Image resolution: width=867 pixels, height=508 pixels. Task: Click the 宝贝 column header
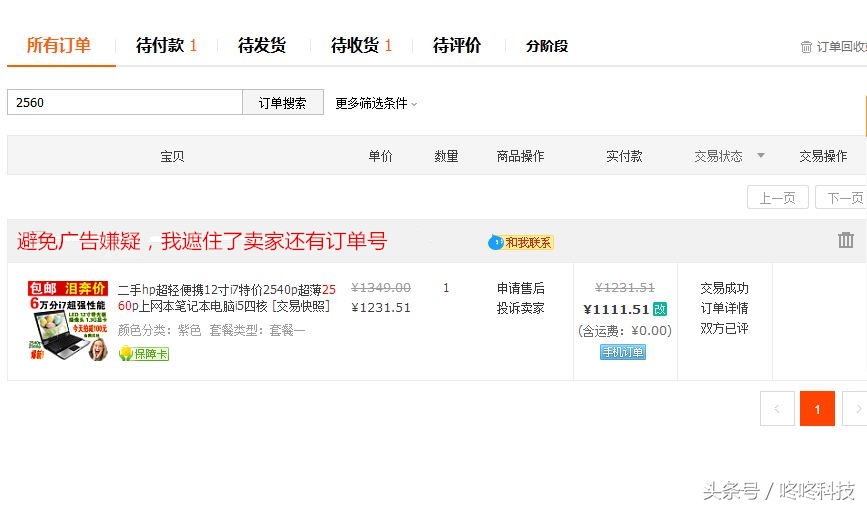[172, 156]
